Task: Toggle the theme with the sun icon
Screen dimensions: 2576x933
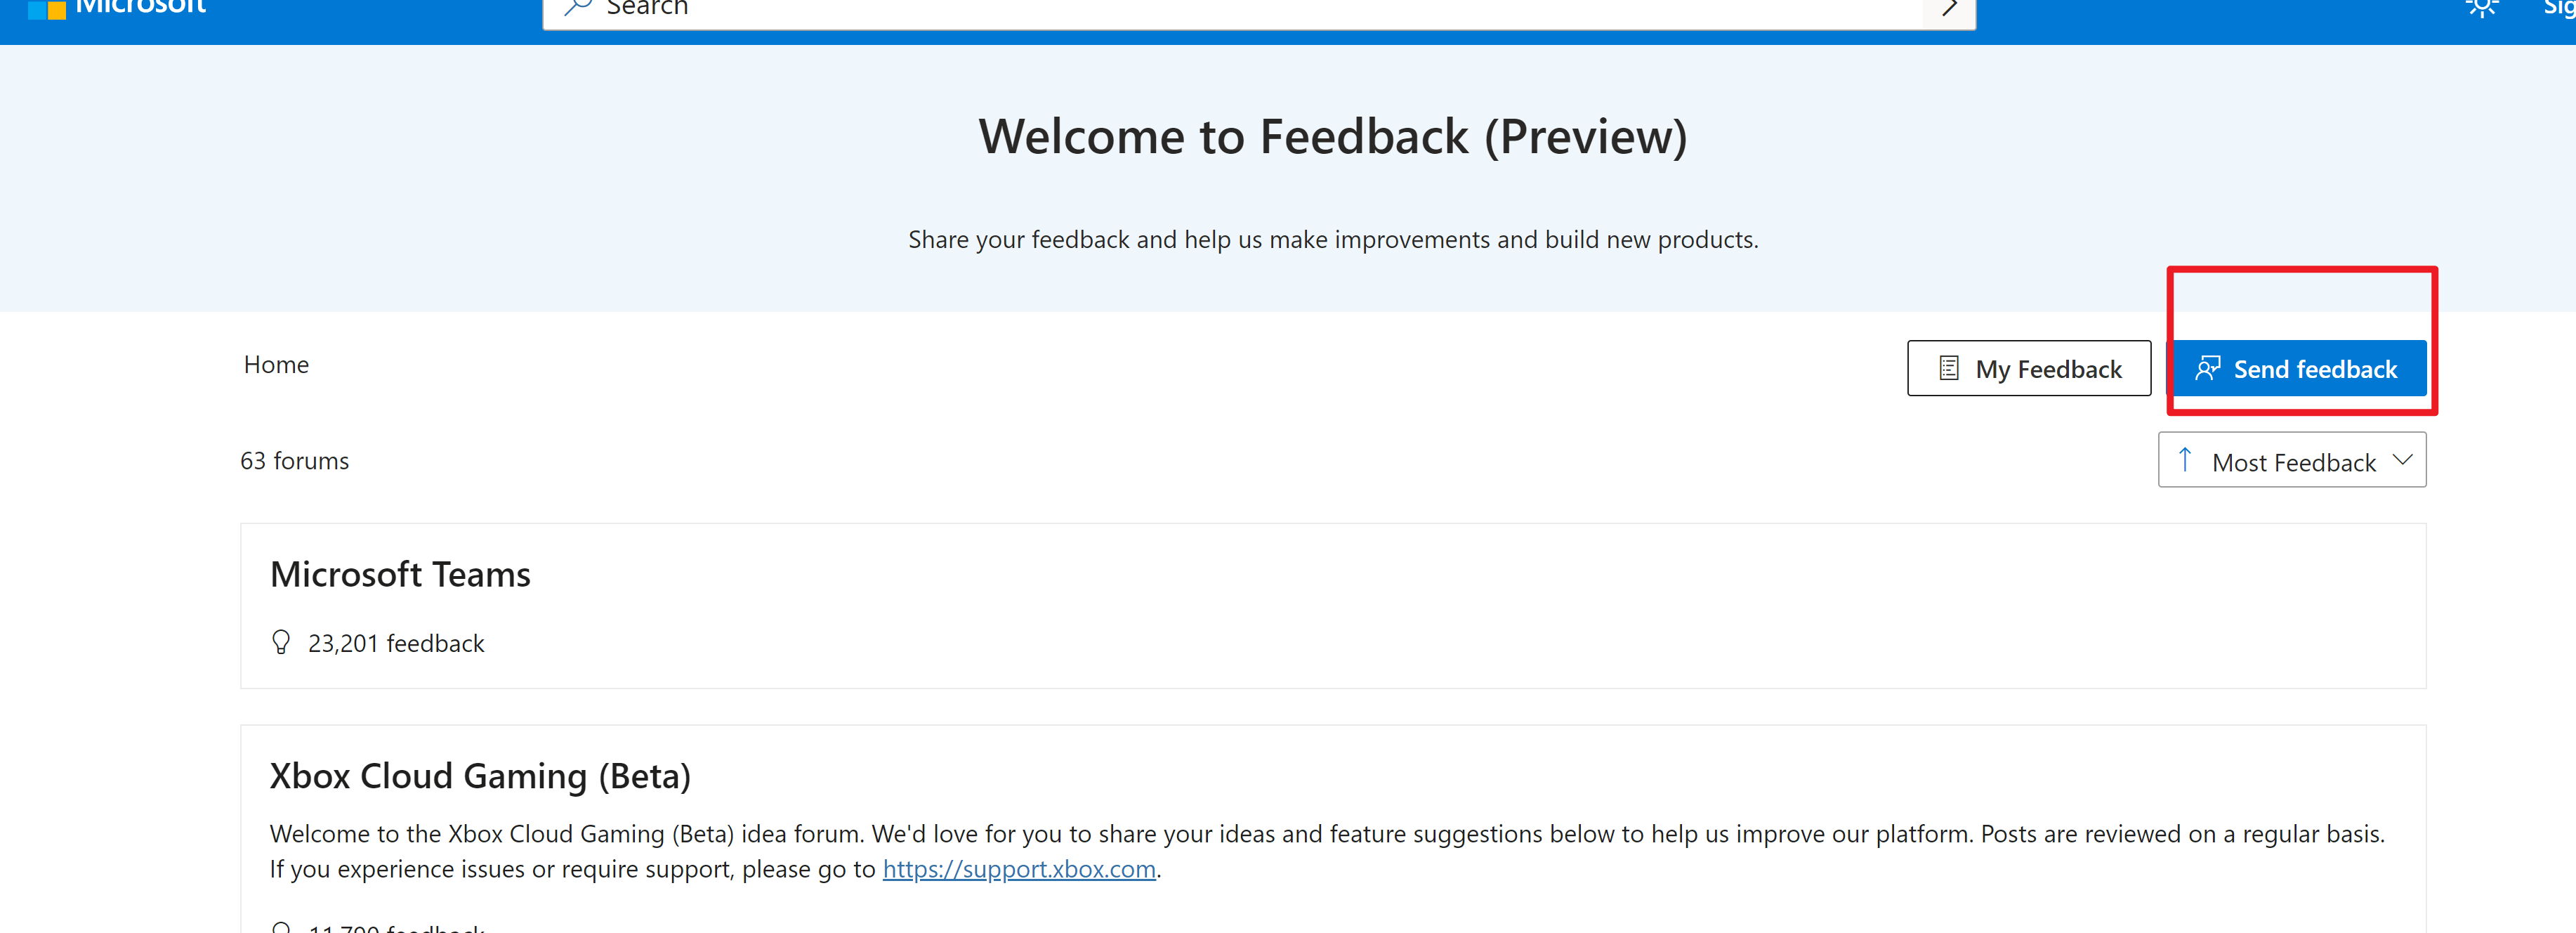Action: (x=2481, y=7)
